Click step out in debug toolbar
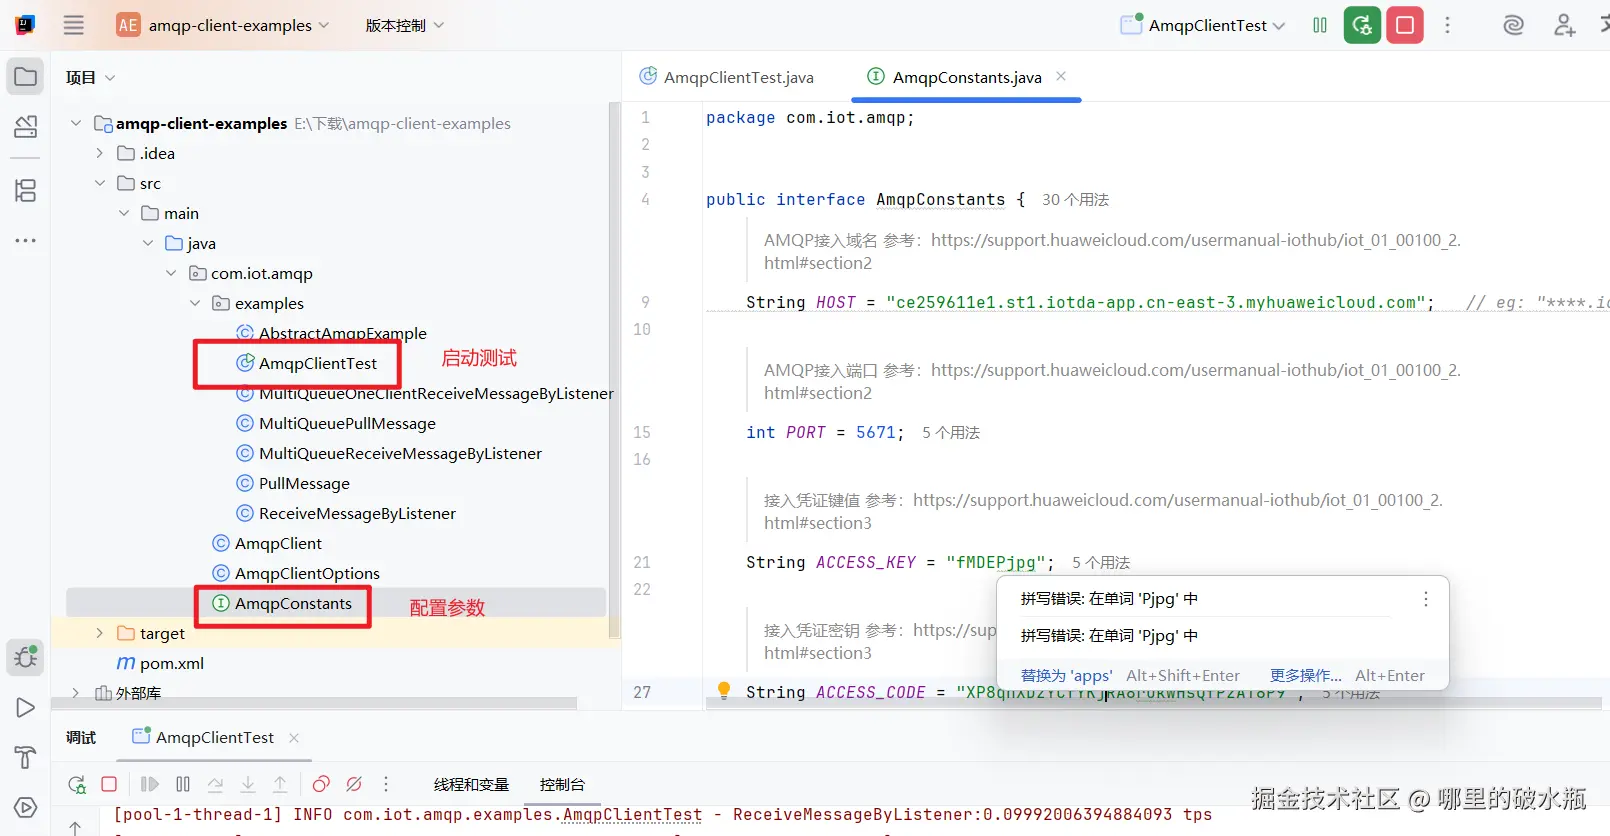1610x836 pixels. click(x=280, y=784)
